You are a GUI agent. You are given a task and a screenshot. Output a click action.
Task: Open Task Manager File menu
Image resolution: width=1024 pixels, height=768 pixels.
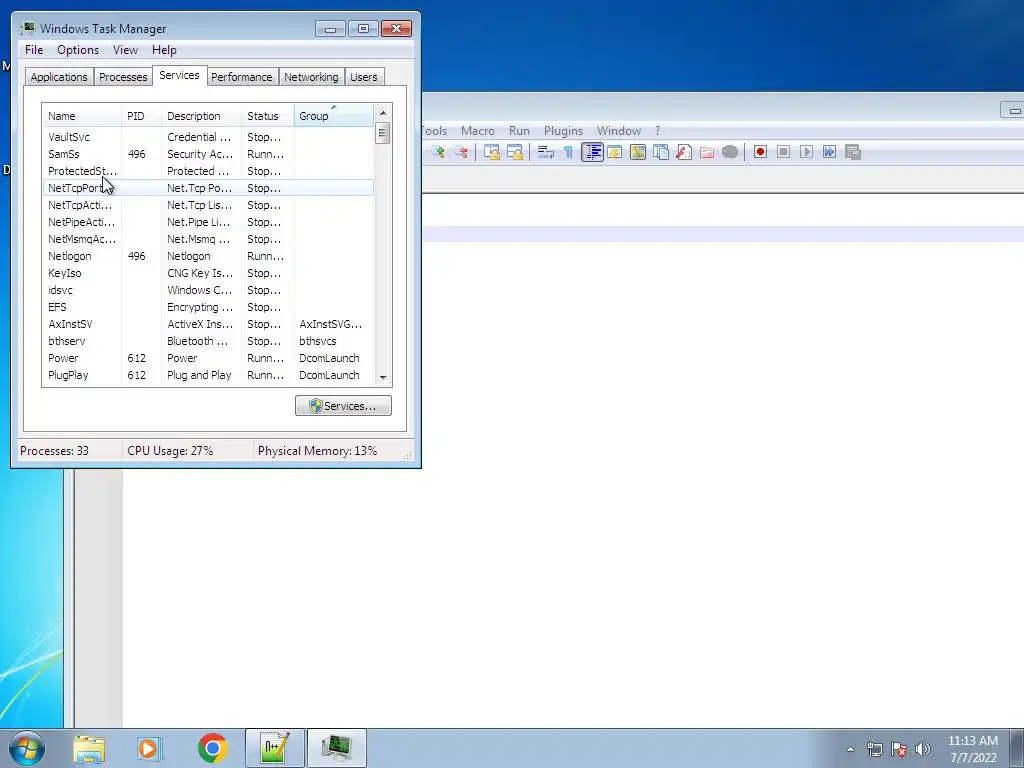click(34, 50)
